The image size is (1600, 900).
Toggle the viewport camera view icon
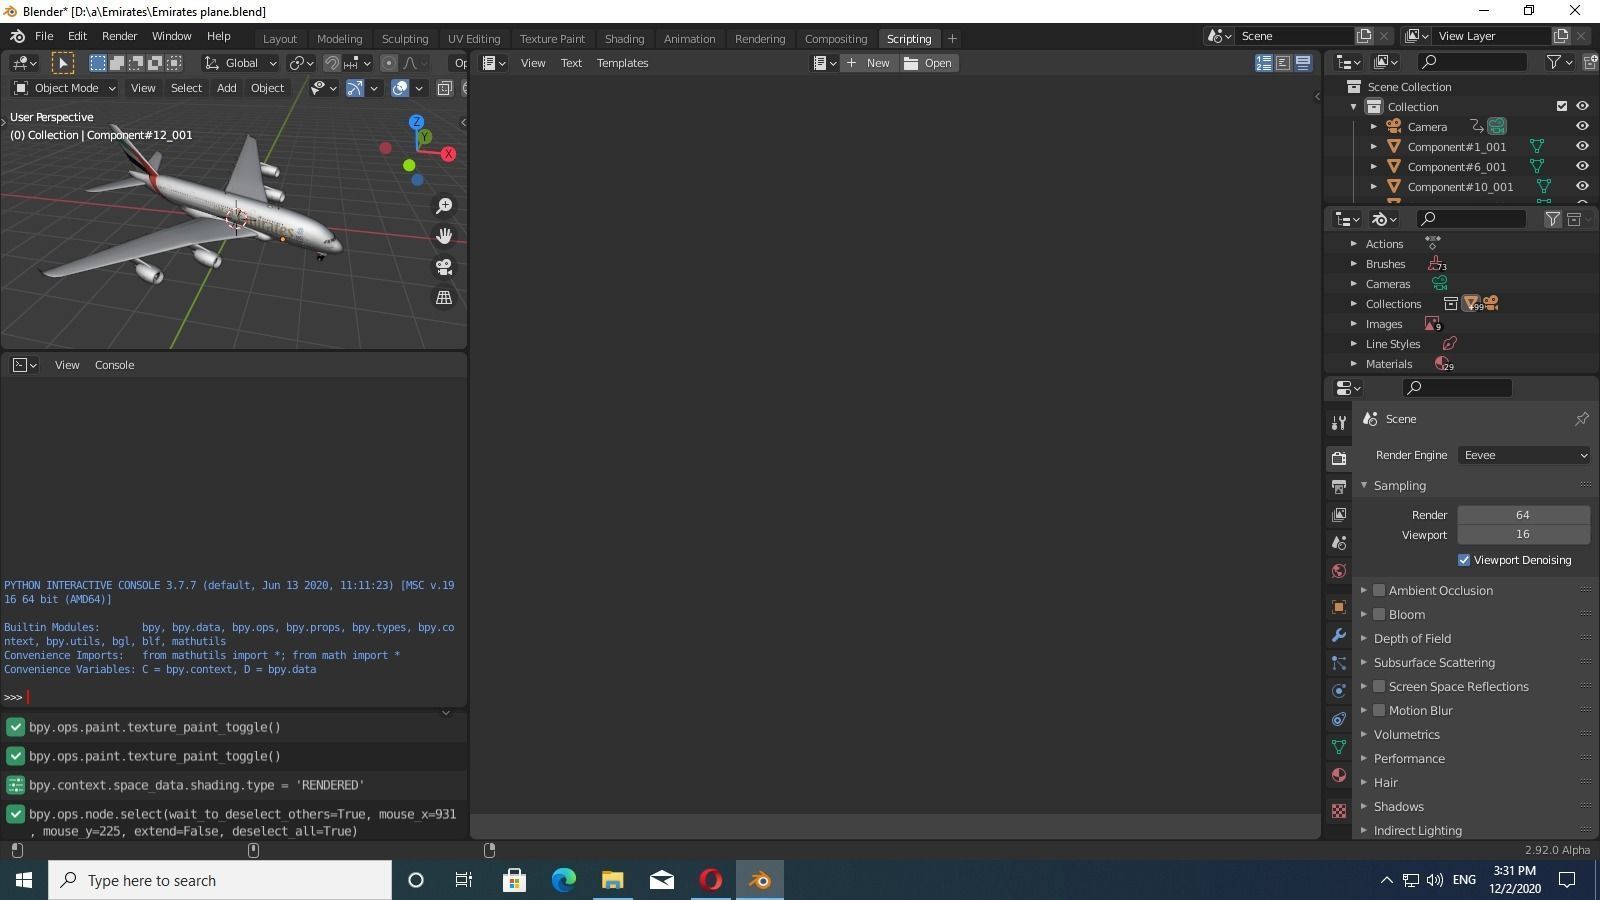444,267
